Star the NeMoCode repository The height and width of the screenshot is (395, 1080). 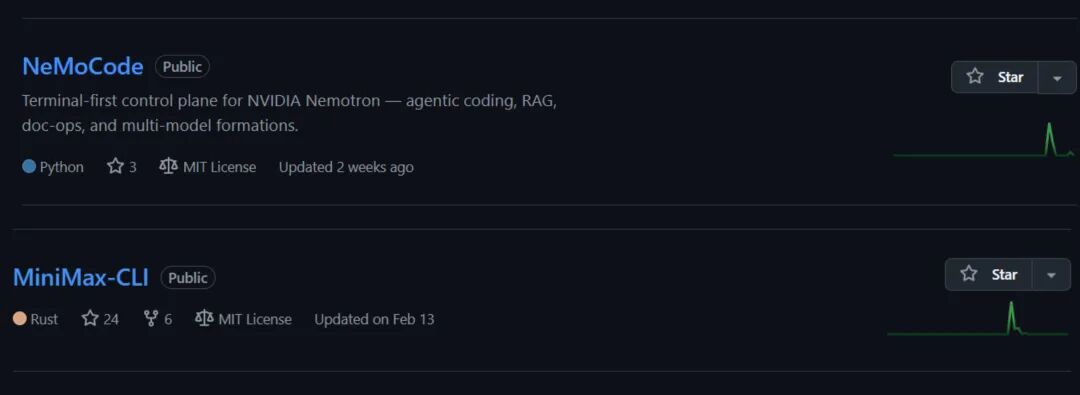(x=995, y=77)
